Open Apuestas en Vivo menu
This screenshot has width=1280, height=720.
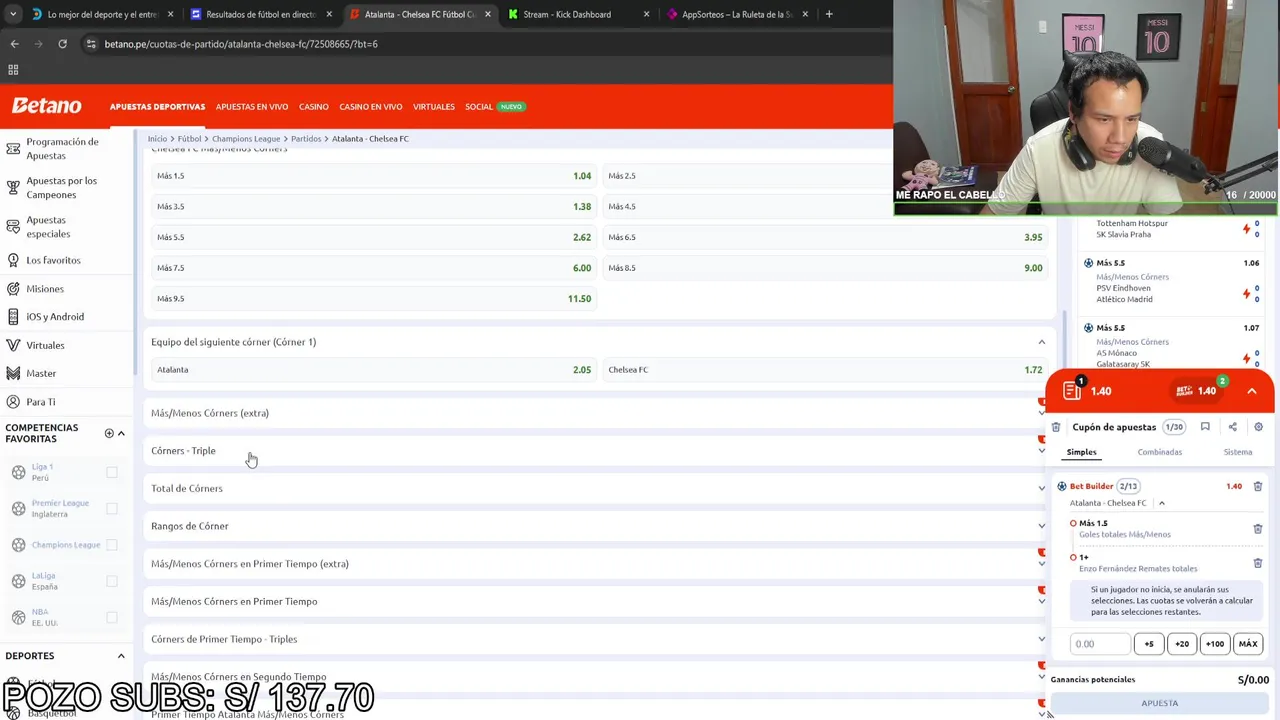(x=252, y=107)
